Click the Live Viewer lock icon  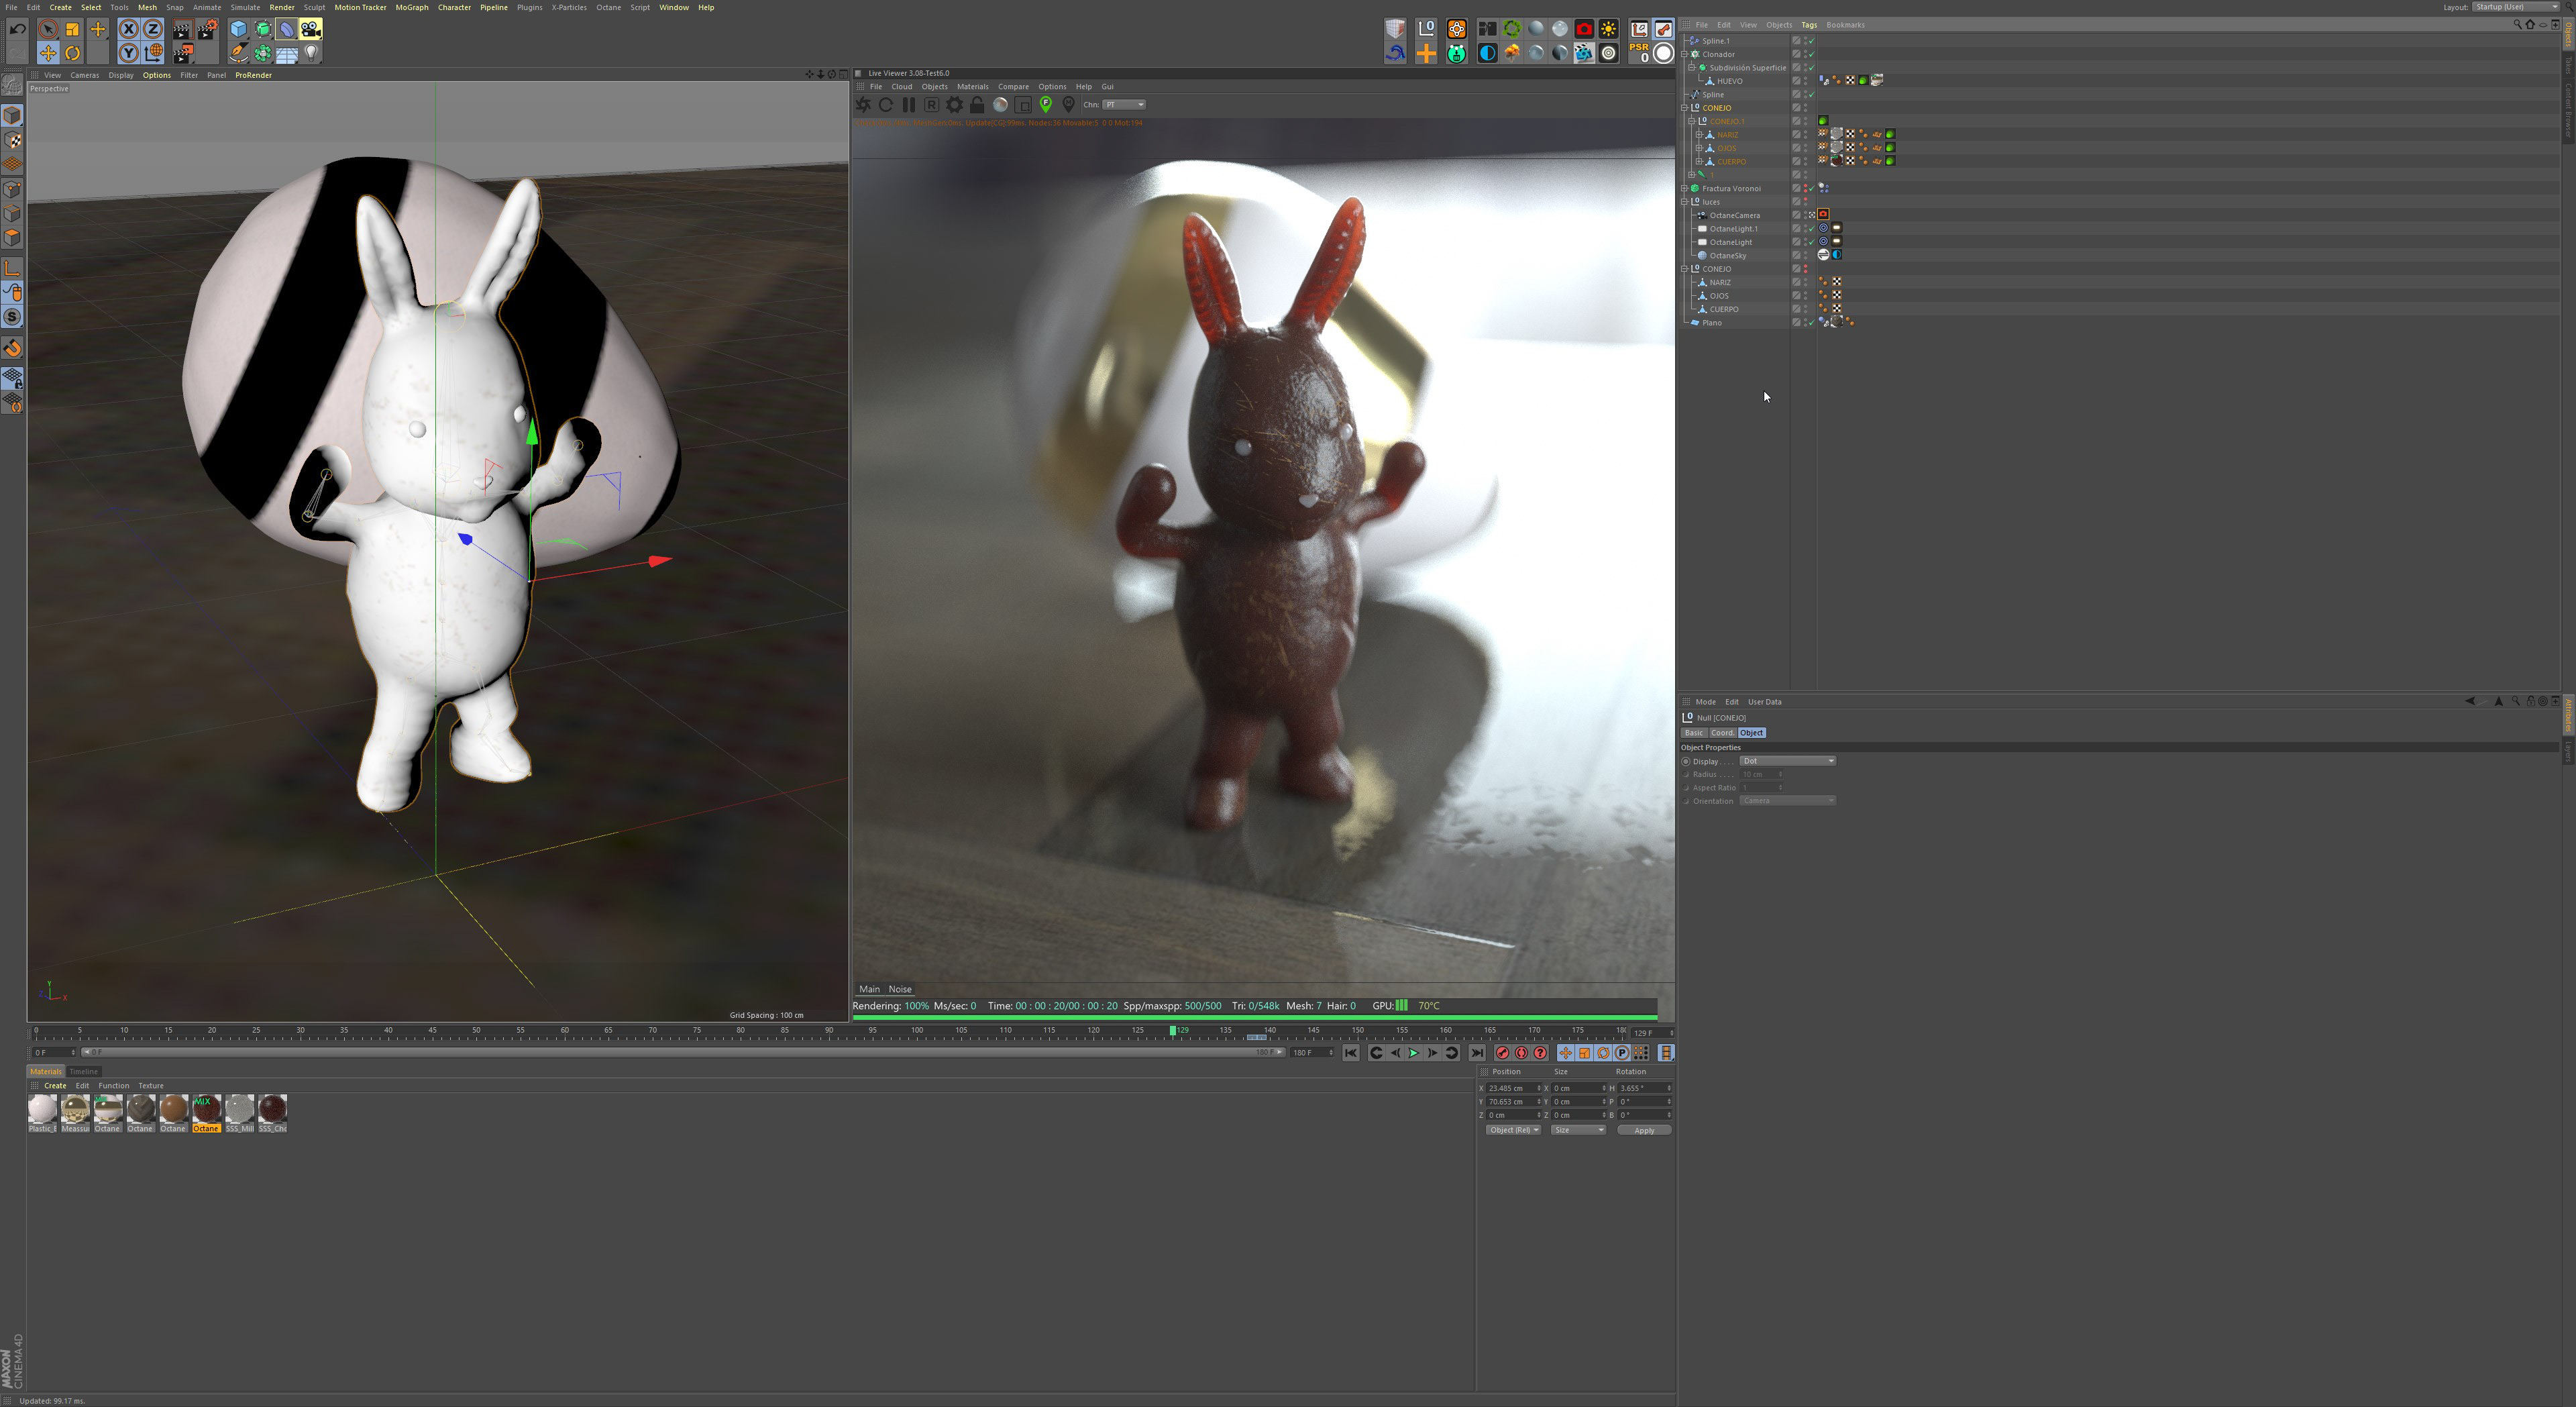tap(977, 105)
